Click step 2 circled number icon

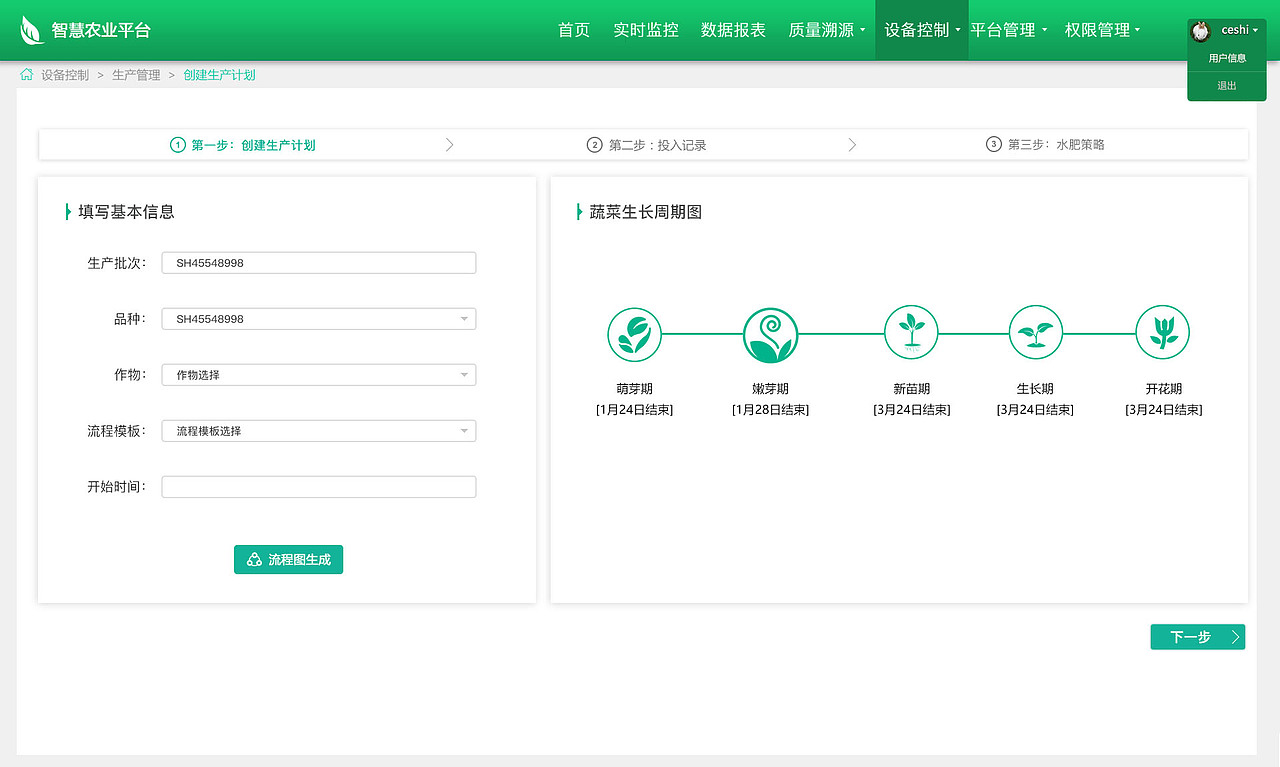[595, 145]
